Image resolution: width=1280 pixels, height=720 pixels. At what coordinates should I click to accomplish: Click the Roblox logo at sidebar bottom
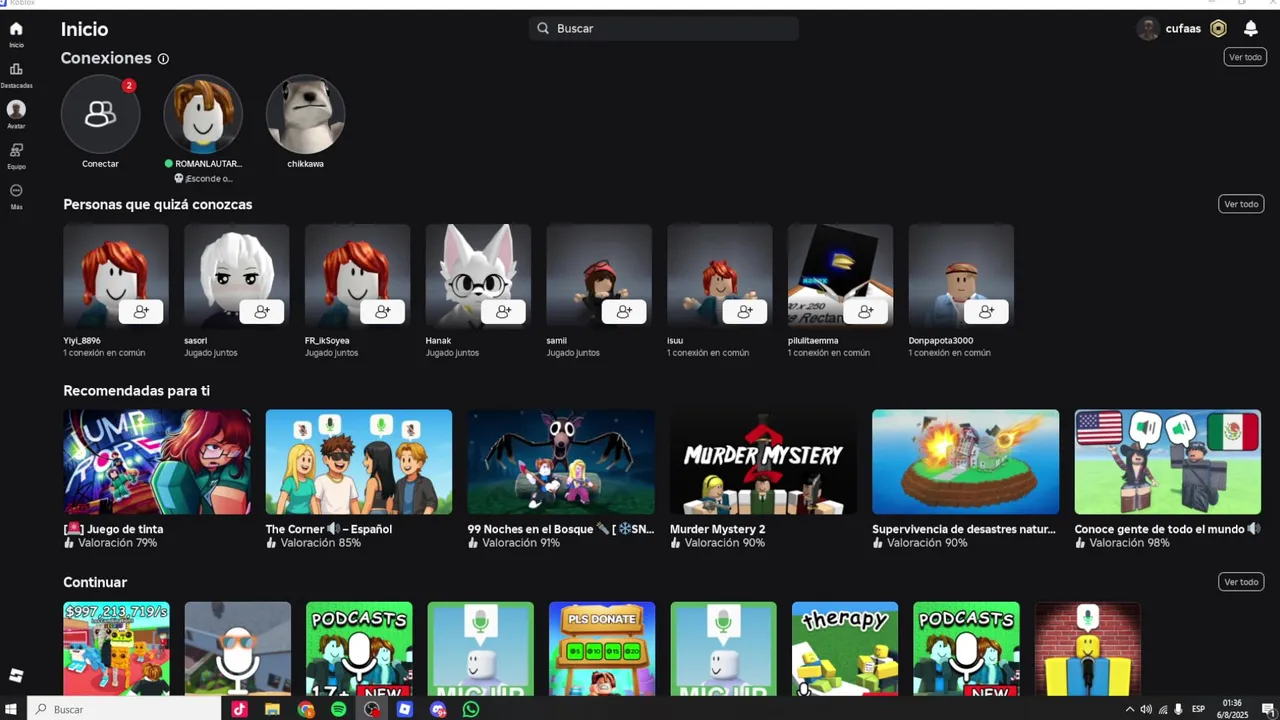click(x=16, y=675)
